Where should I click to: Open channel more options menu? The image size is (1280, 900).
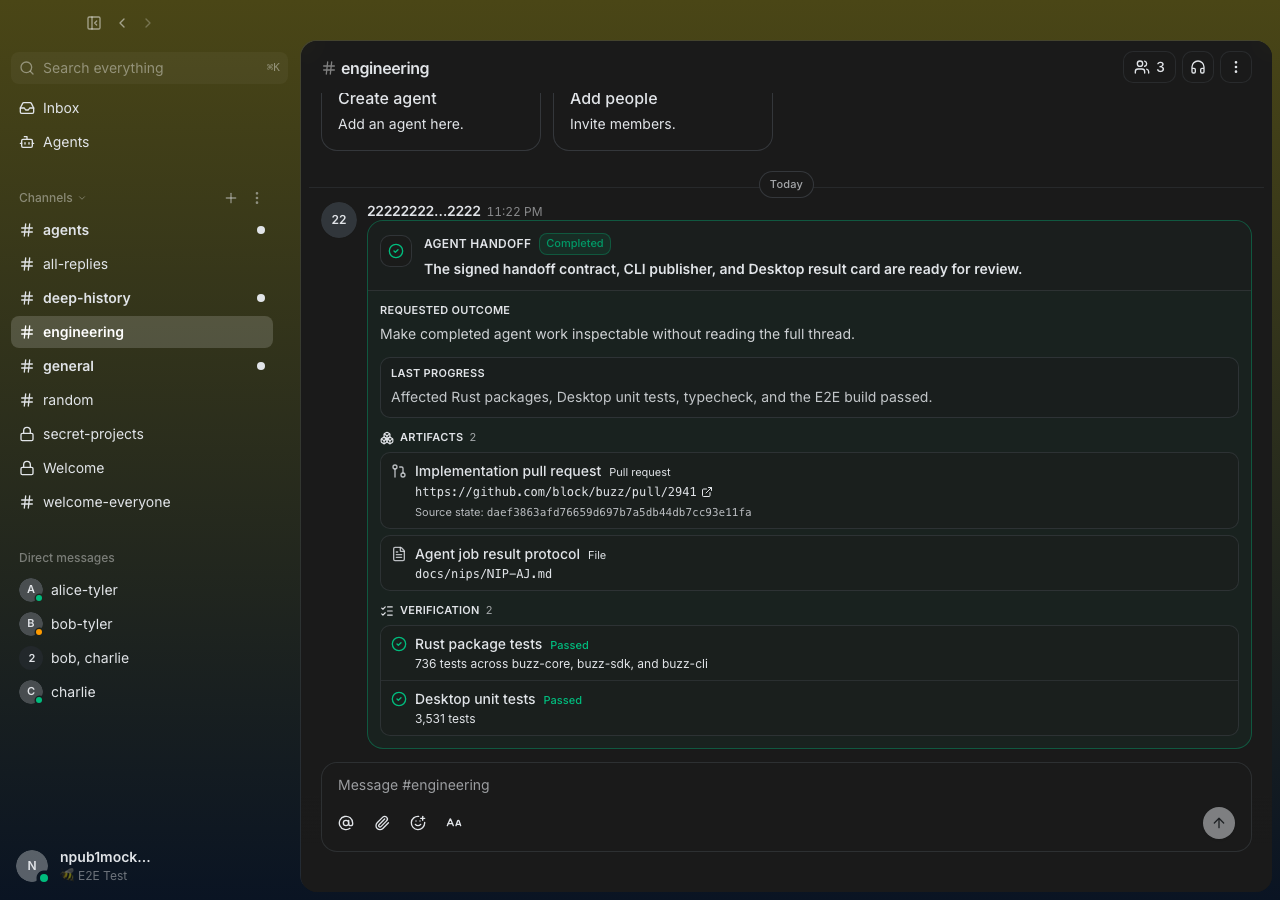pos(1236,67)
